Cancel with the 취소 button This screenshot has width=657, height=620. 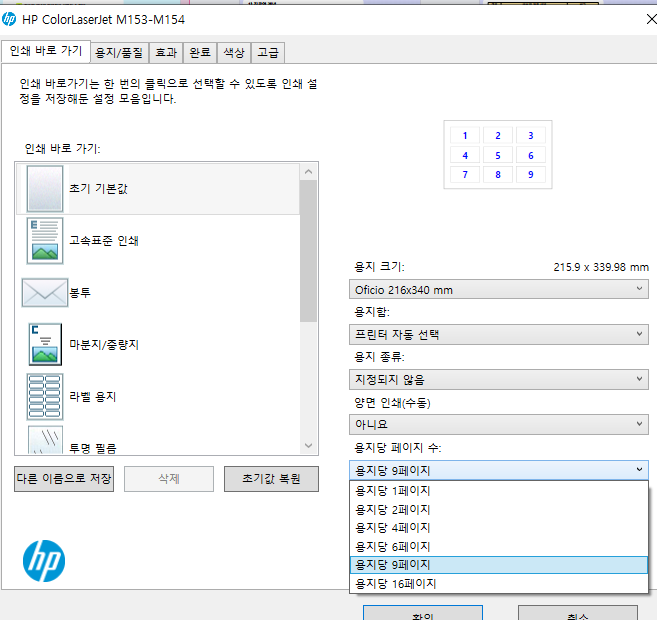click(x=578, y=613)
